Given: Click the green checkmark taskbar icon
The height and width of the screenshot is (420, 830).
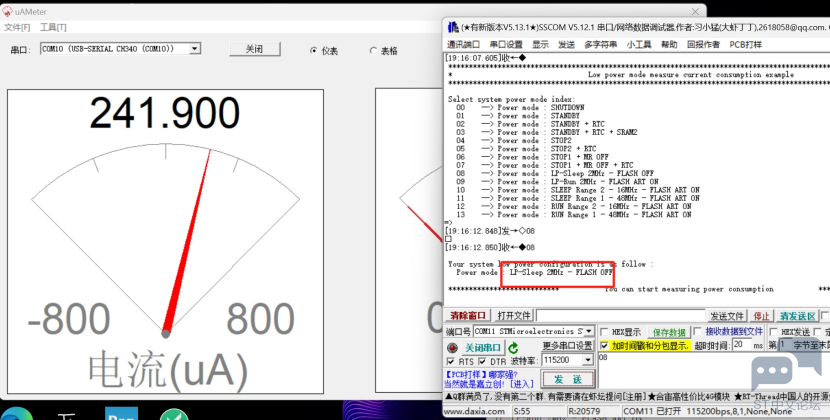Looking at the screenshot, I should coord(175,414).
